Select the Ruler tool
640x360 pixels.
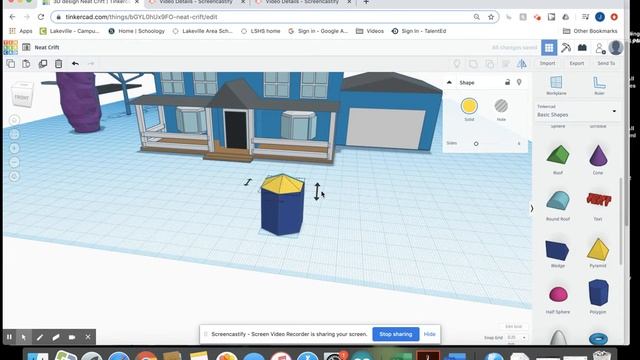coord(599,85)
